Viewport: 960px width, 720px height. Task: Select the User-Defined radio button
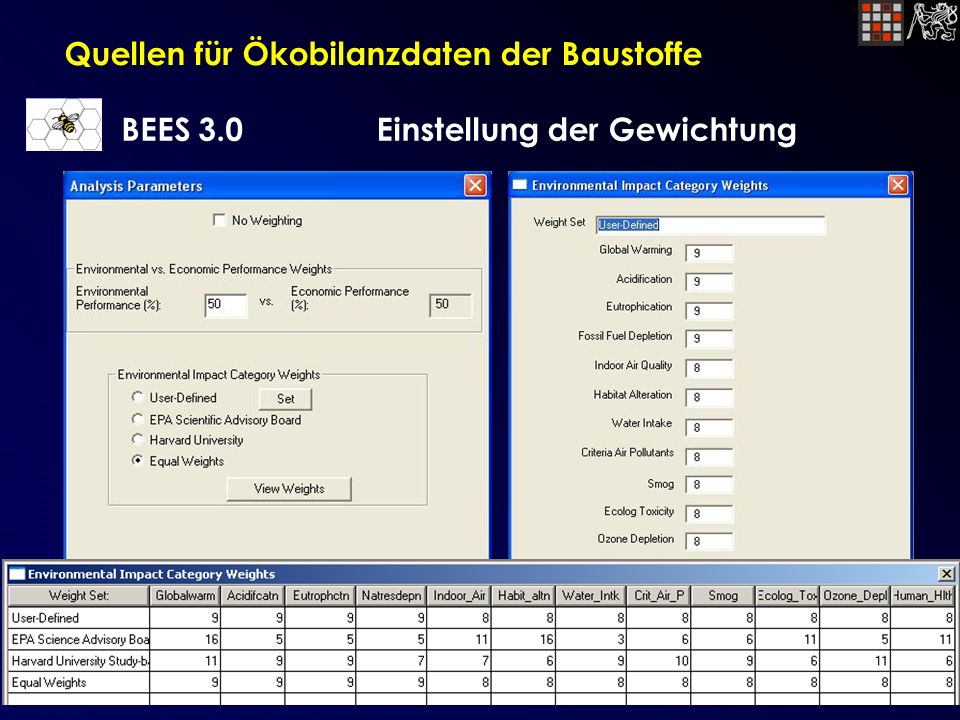pos(138,397)
